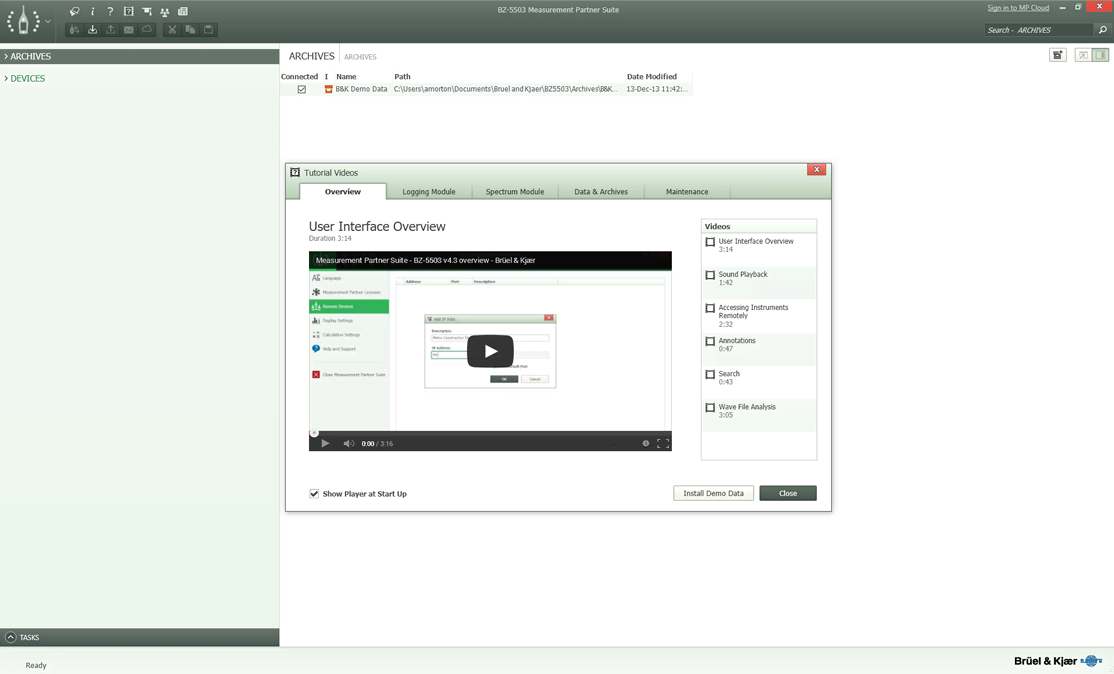Expand the TASKS panel chevron
This screenshot has height=674, width=1114.
pos(11,637)
